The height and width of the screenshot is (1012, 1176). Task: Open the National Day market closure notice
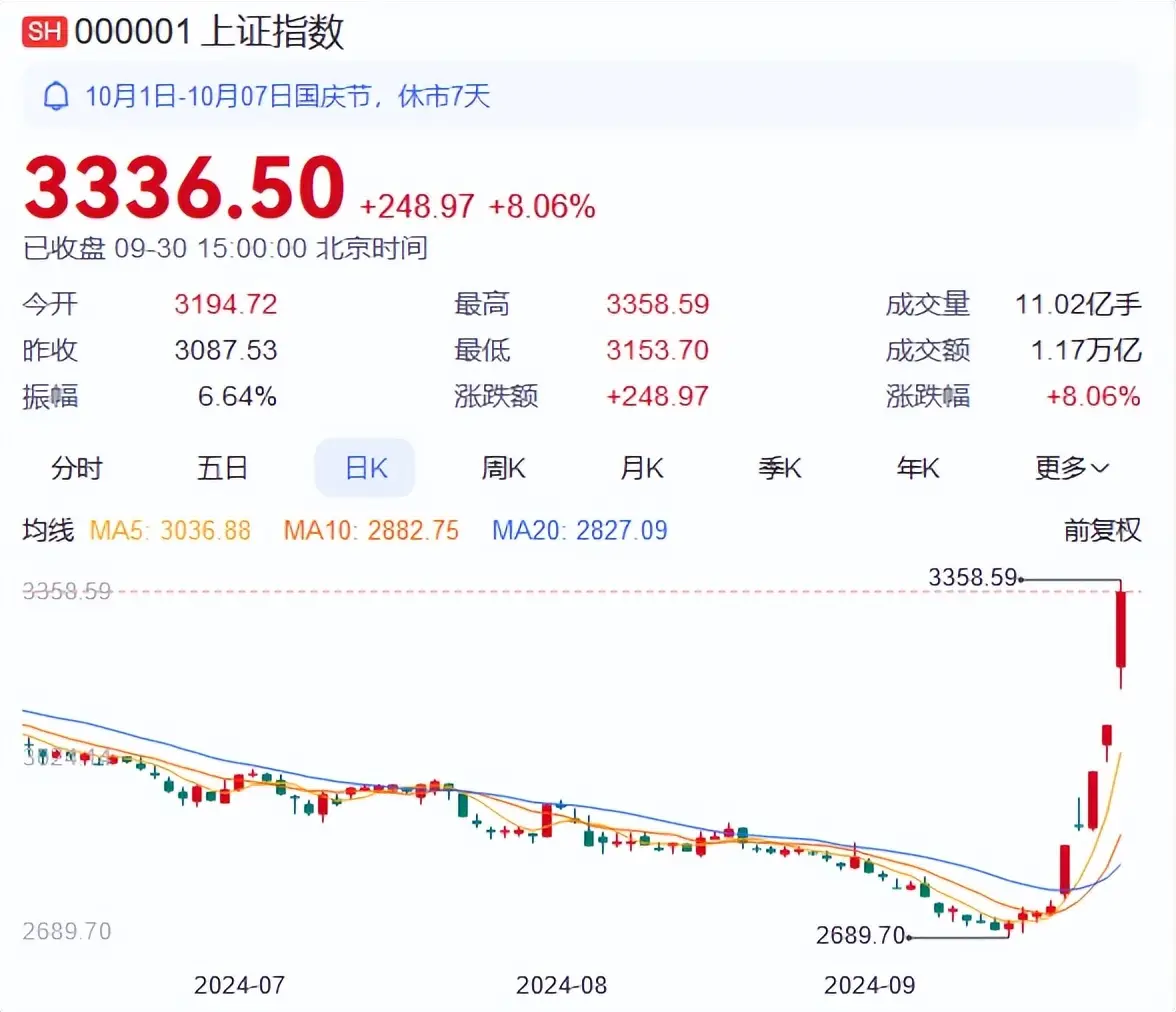click(x=288, y=96)
